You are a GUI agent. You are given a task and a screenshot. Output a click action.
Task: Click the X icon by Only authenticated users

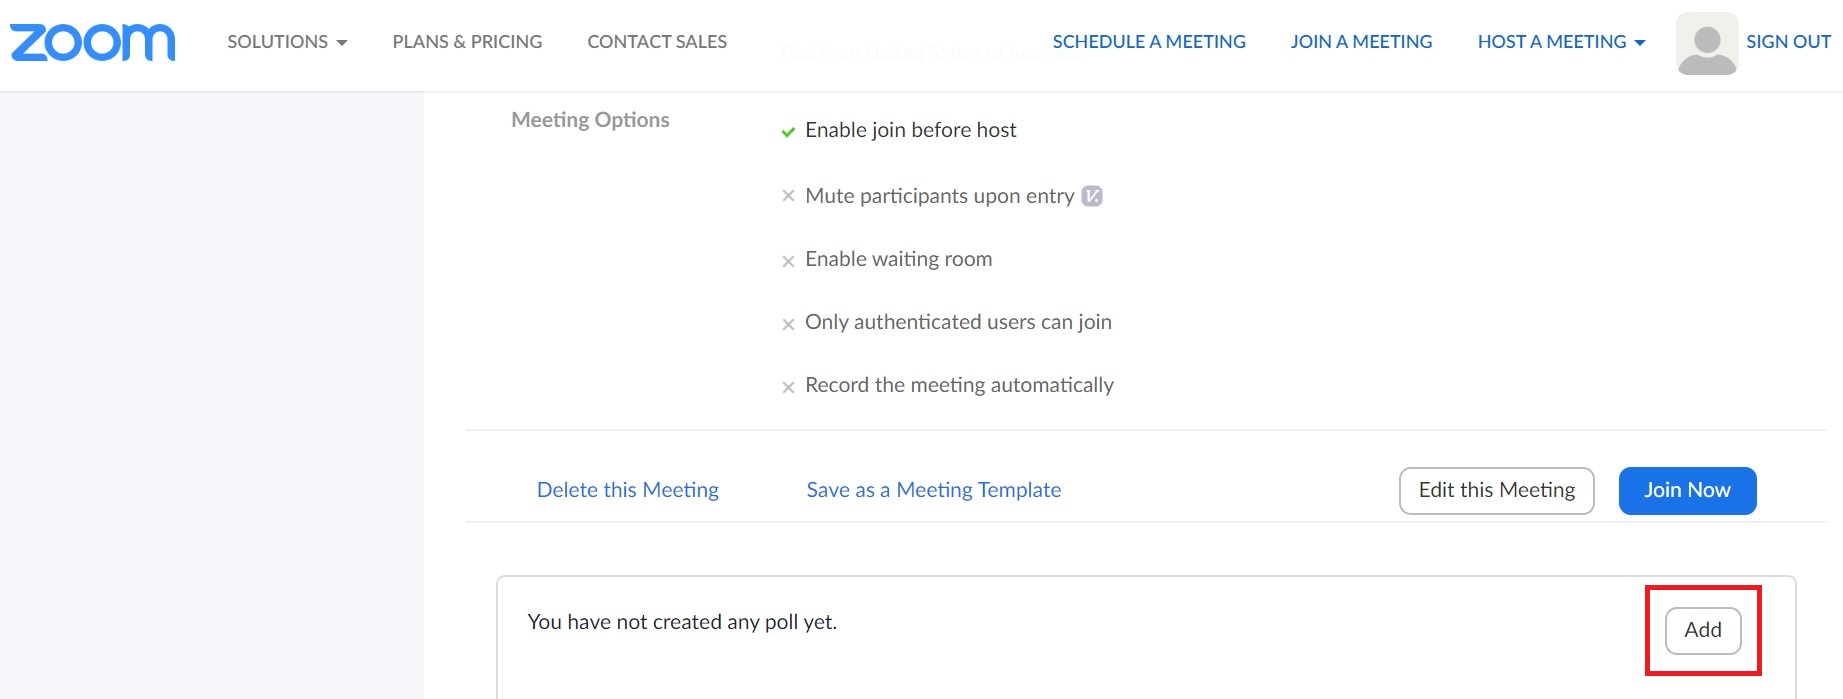point(788,324)
